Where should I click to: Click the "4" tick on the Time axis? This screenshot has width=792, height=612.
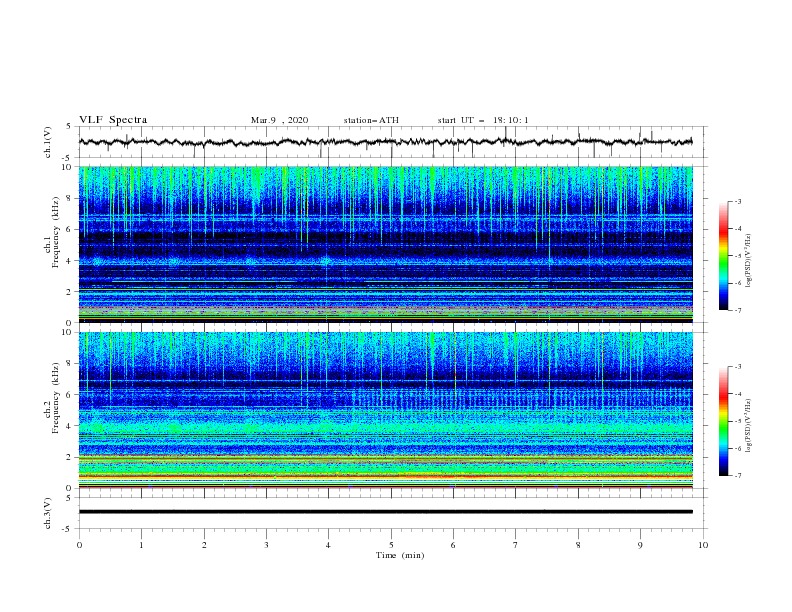[329, 545]
